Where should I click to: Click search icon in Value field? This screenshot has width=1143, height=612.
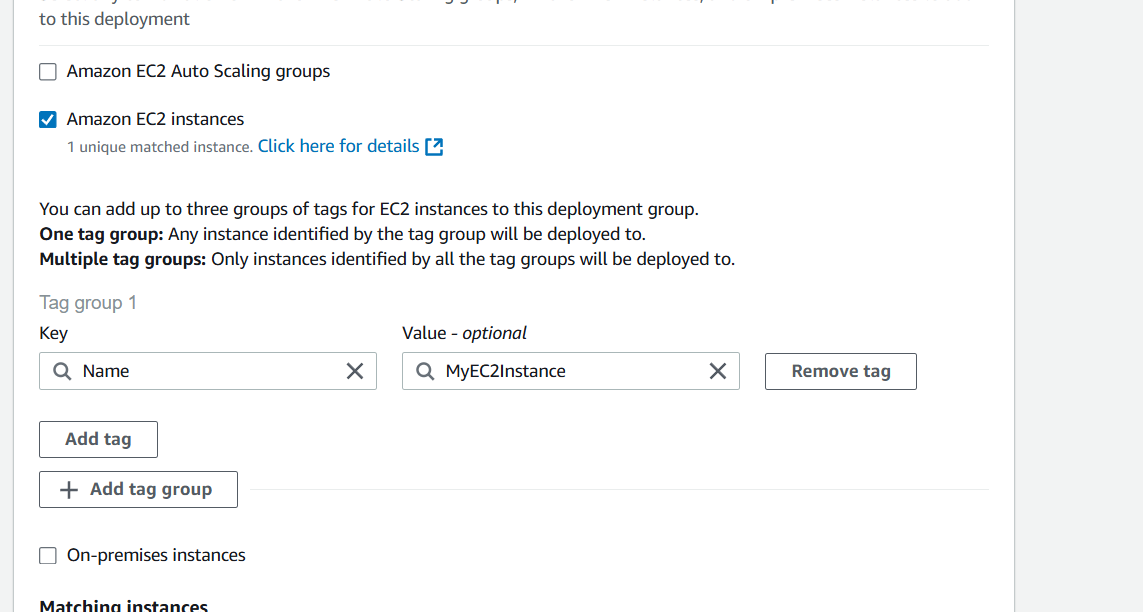coord(426,372)
